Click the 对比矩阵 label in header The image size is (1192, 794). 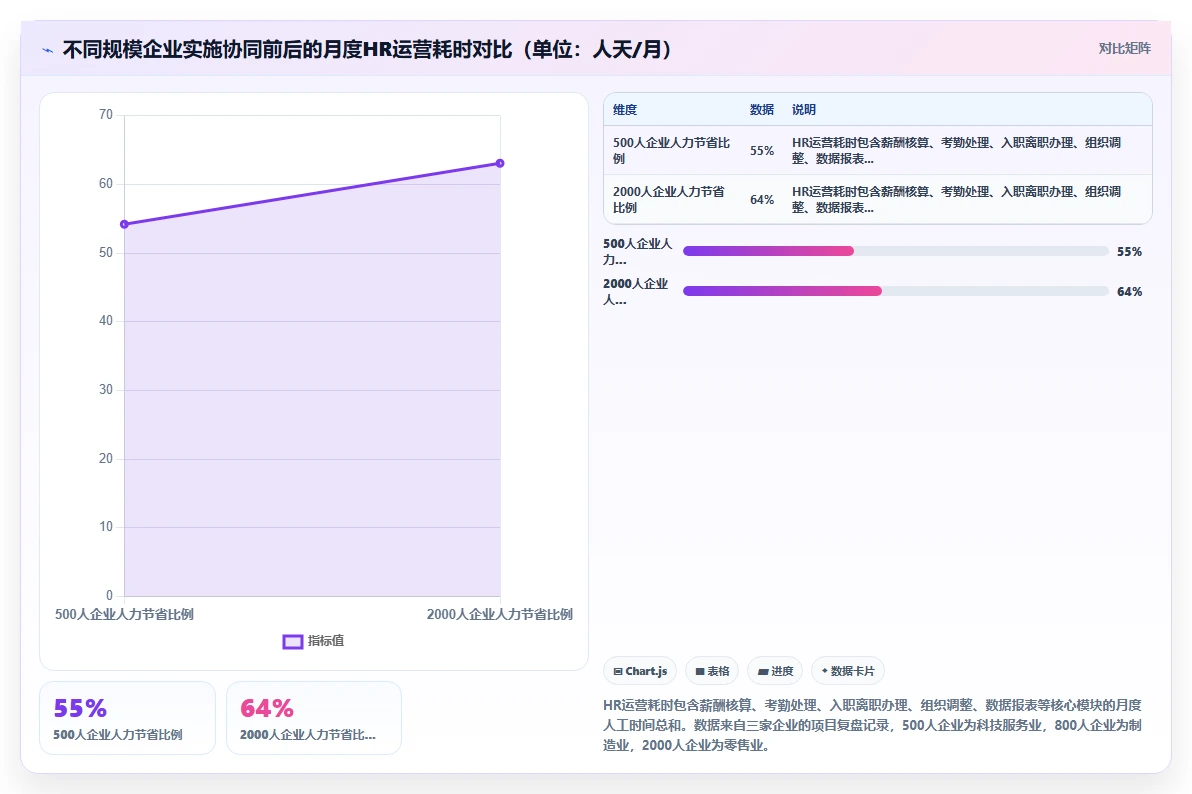[1124, 49]
